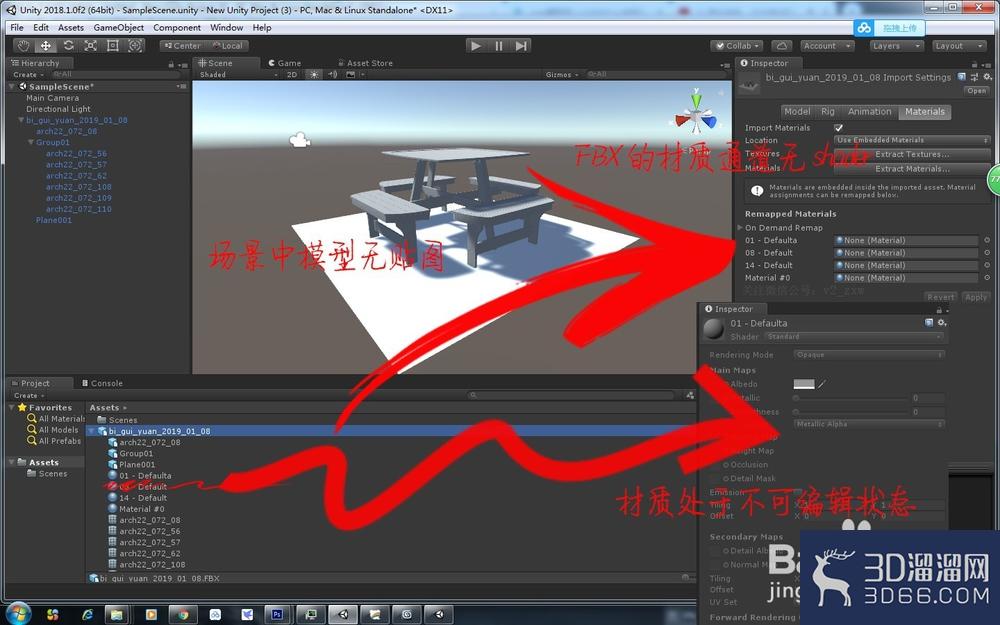The width and height of the screenshot is (1000, 625).
Task: Open the File menu
Action: pyautogui.click(x=17, y=27)
